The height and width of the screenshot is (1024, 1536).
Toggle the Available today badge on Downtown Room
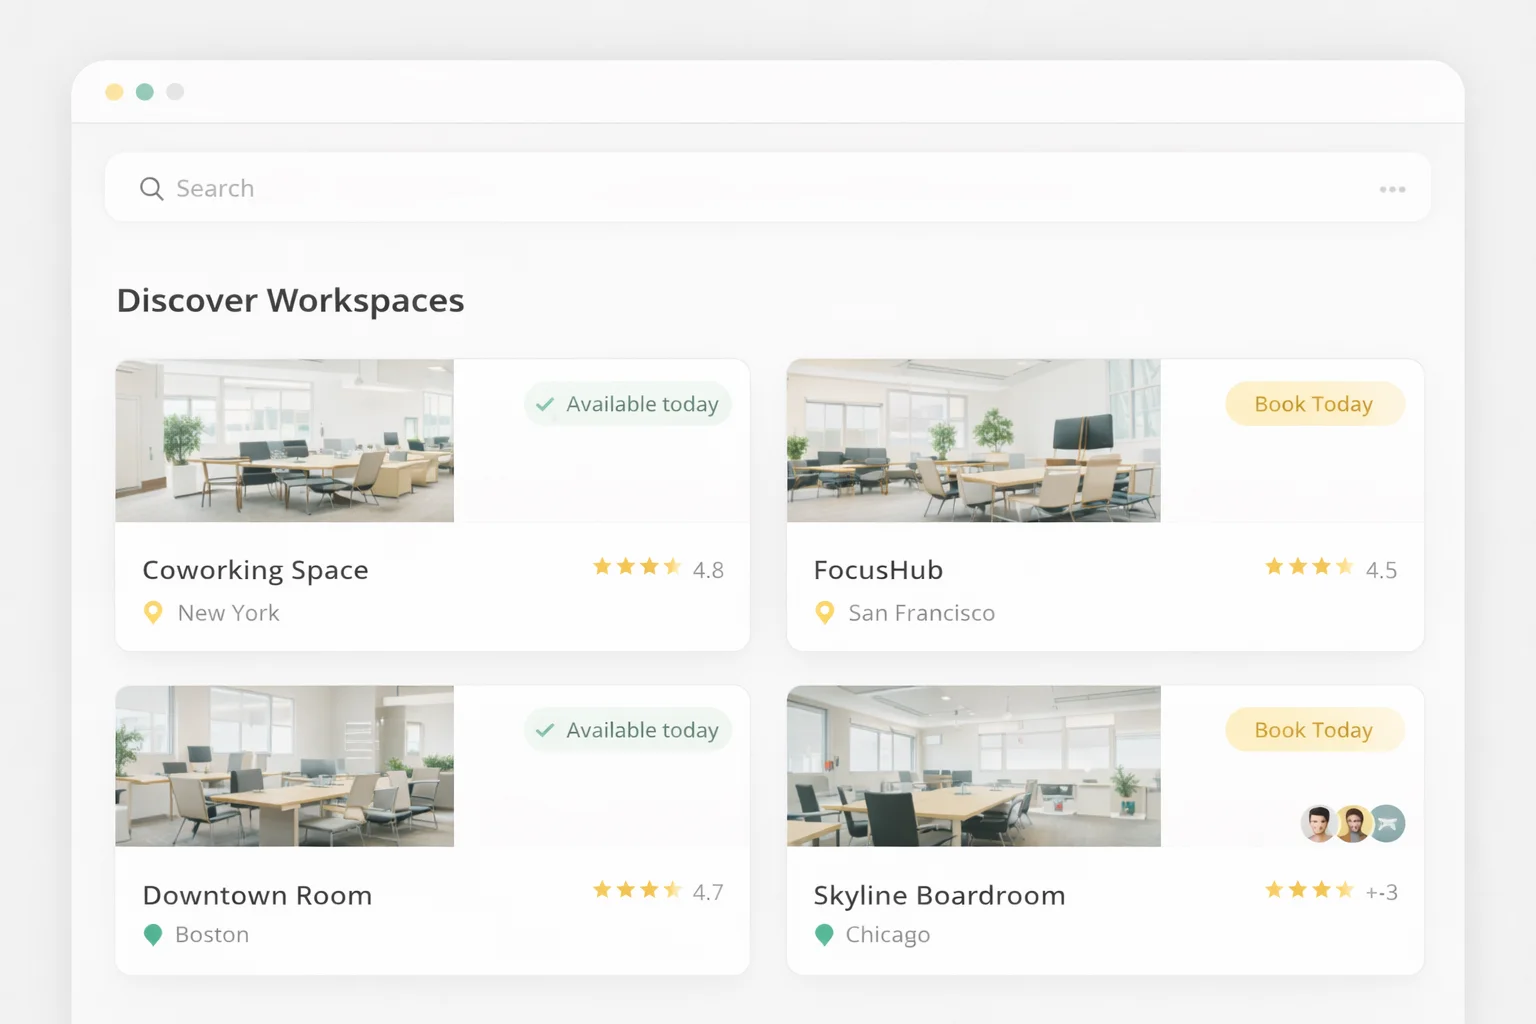[628, 730]
